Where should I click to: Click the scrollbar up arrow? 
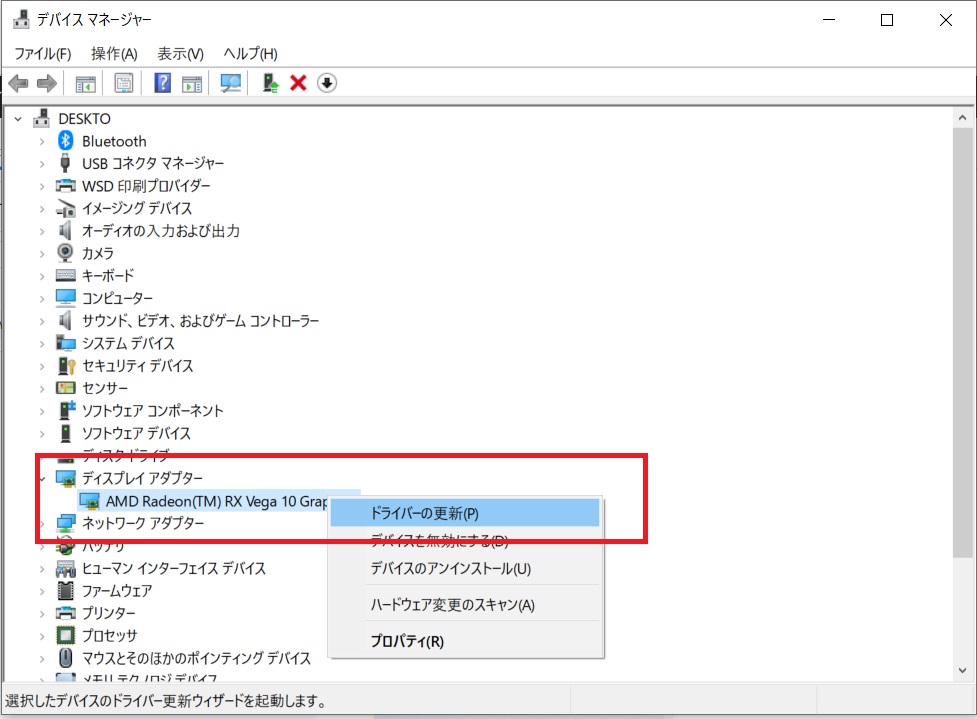tap(963, 117)
